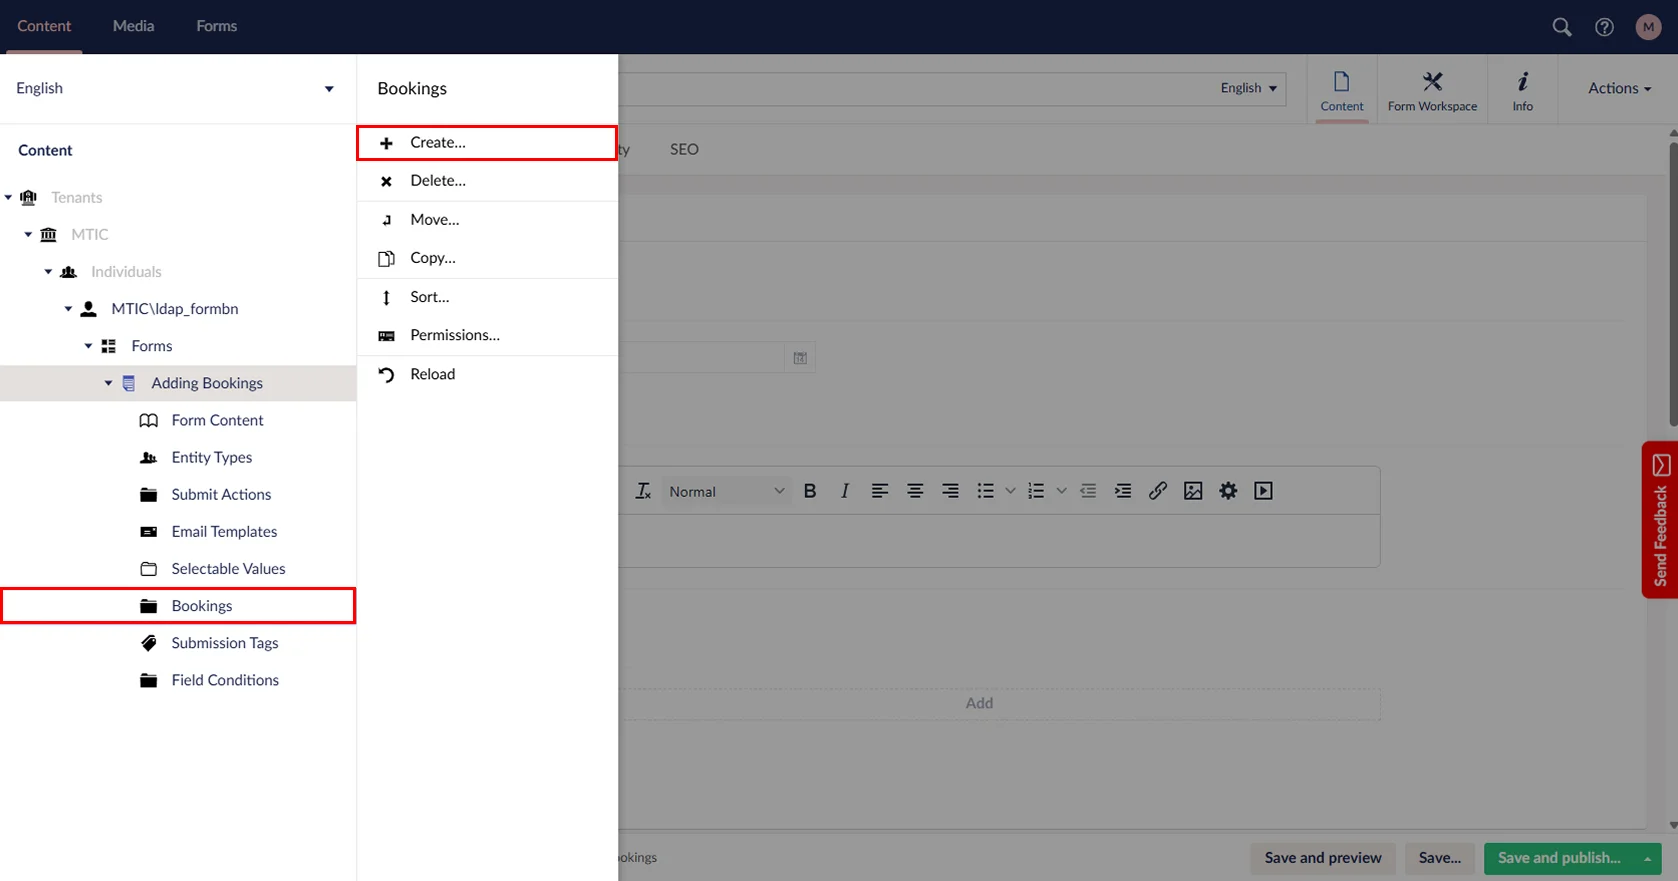
Task: Click the clear formatting icon
Action: click(x=643, y=491)
